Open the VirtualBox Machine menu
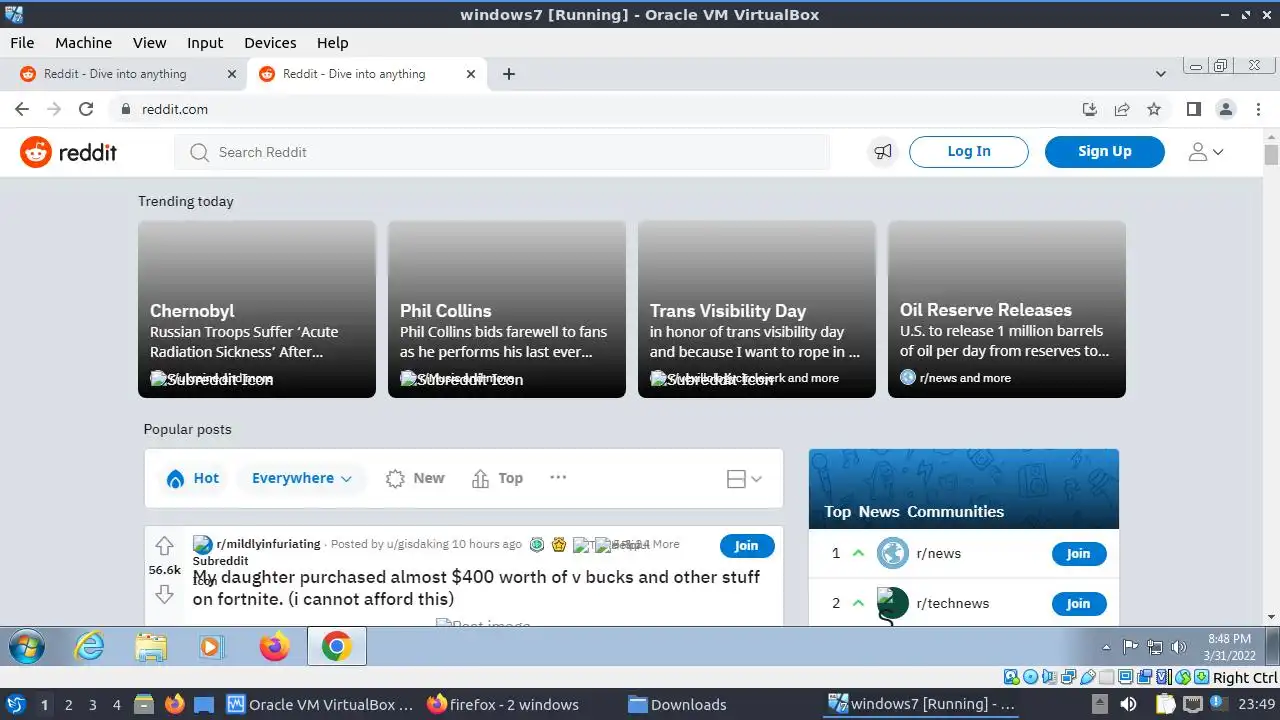Screen dimensions: 1280x720 click(x=83, y=43)
